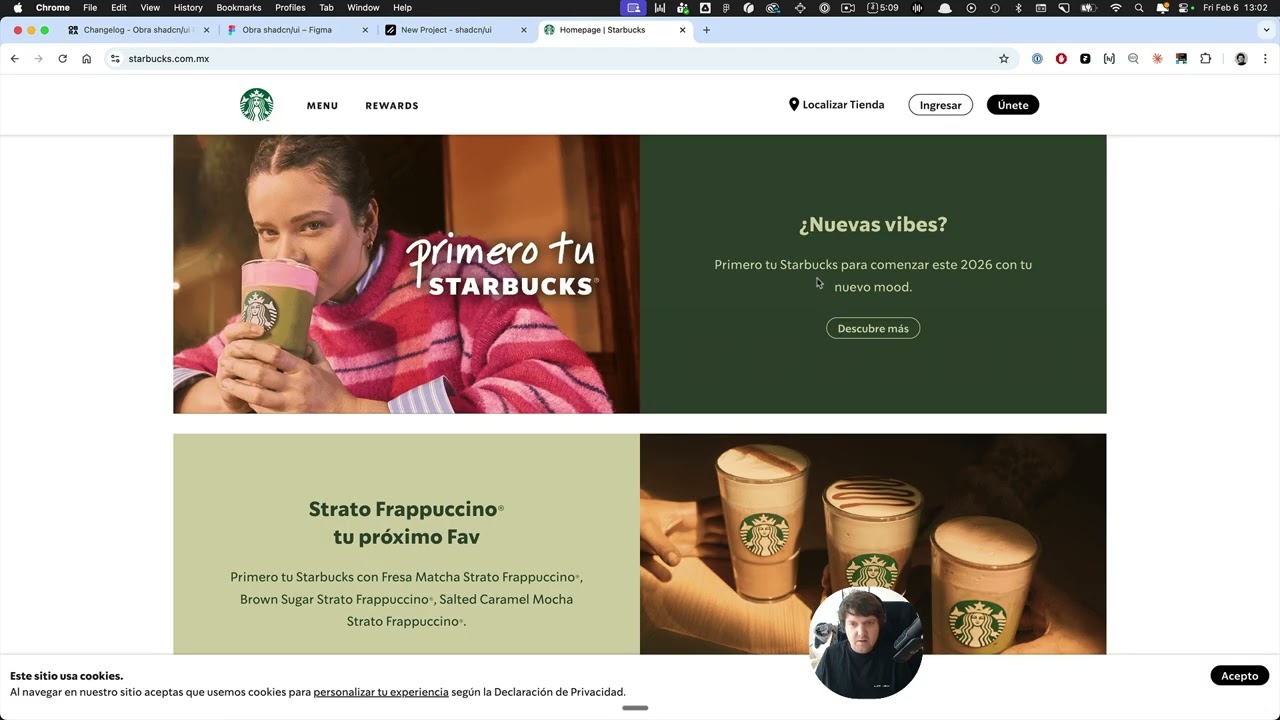
Task: Close the New Project - shadcn/ui tab
Action: pyautogui.click(x=524, y=30)
